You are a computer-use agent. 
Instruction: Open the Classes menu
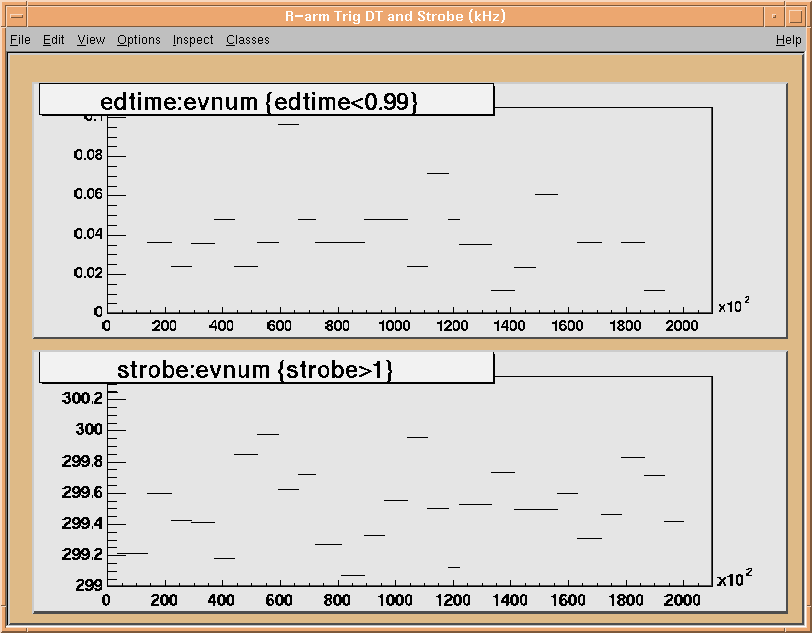pos(247,40)
